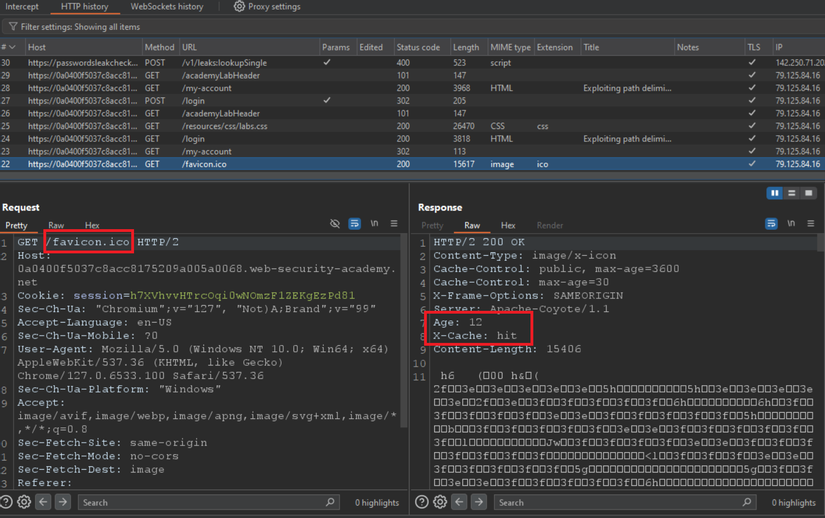This screenshot has height=518, width=825.
Task: Click the filter funnel icon
Action: (13, 26)
